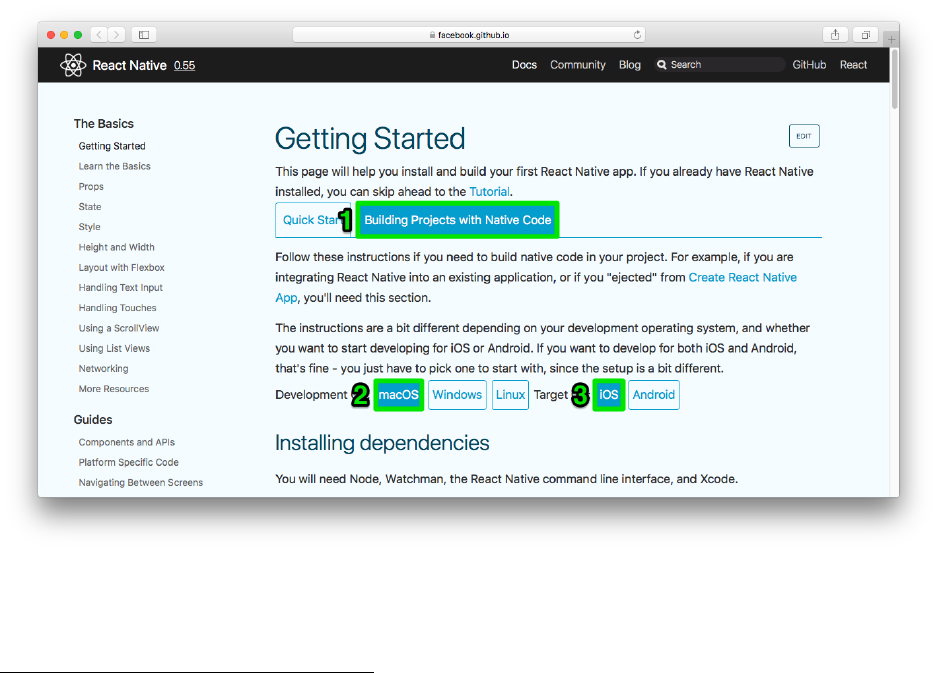Click the page vertical scrollbar
Viewport: 937px width, 673px height.
[x=895, y=79]
